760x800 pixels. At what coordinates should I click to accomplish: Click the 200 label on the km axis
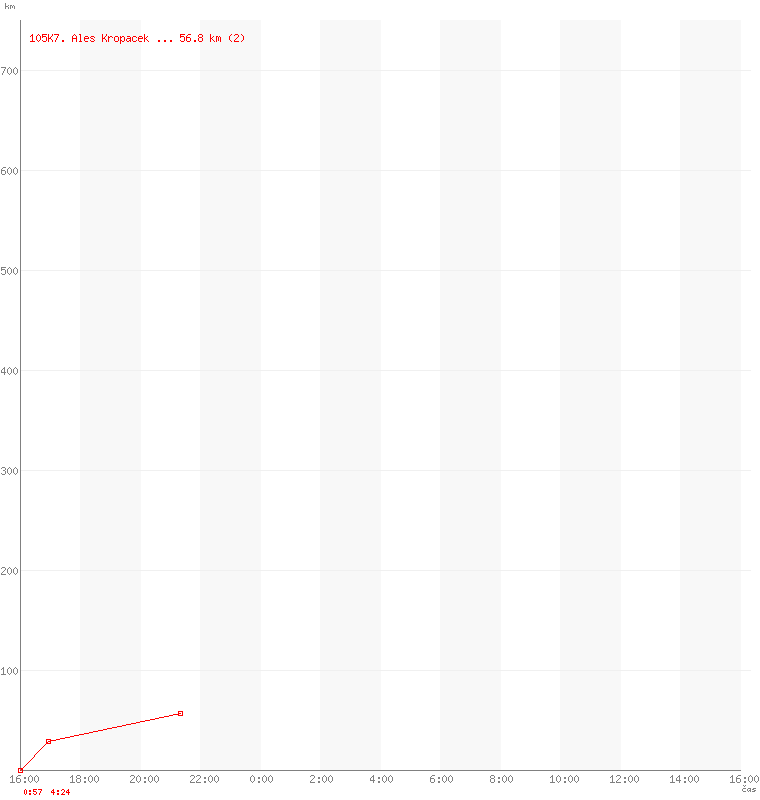click(10, 571)
